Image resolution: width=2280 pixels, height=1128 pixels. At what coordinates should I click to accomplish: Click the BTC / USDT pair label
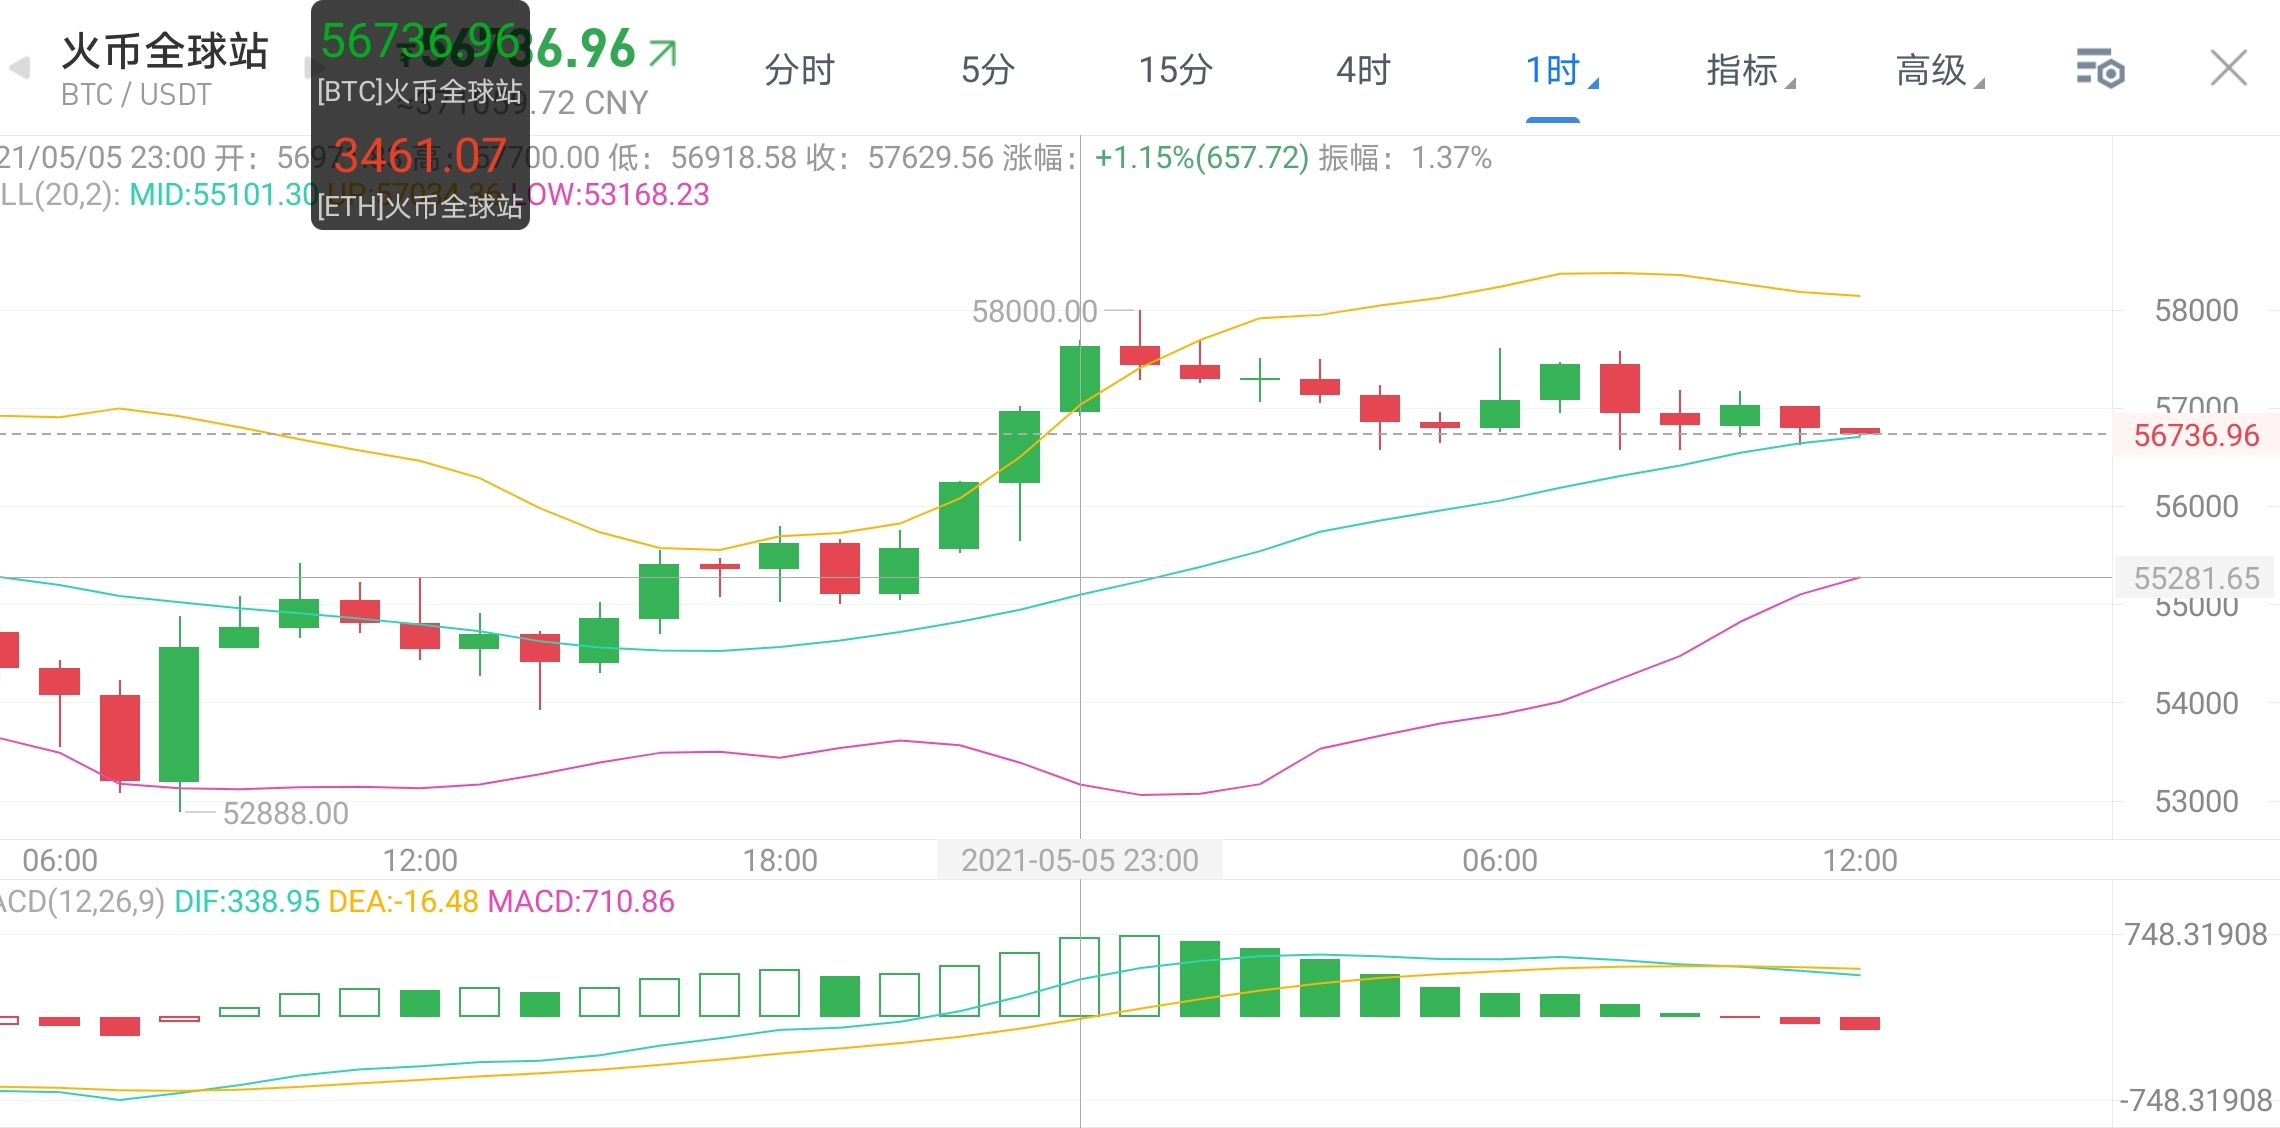[135, 95]
